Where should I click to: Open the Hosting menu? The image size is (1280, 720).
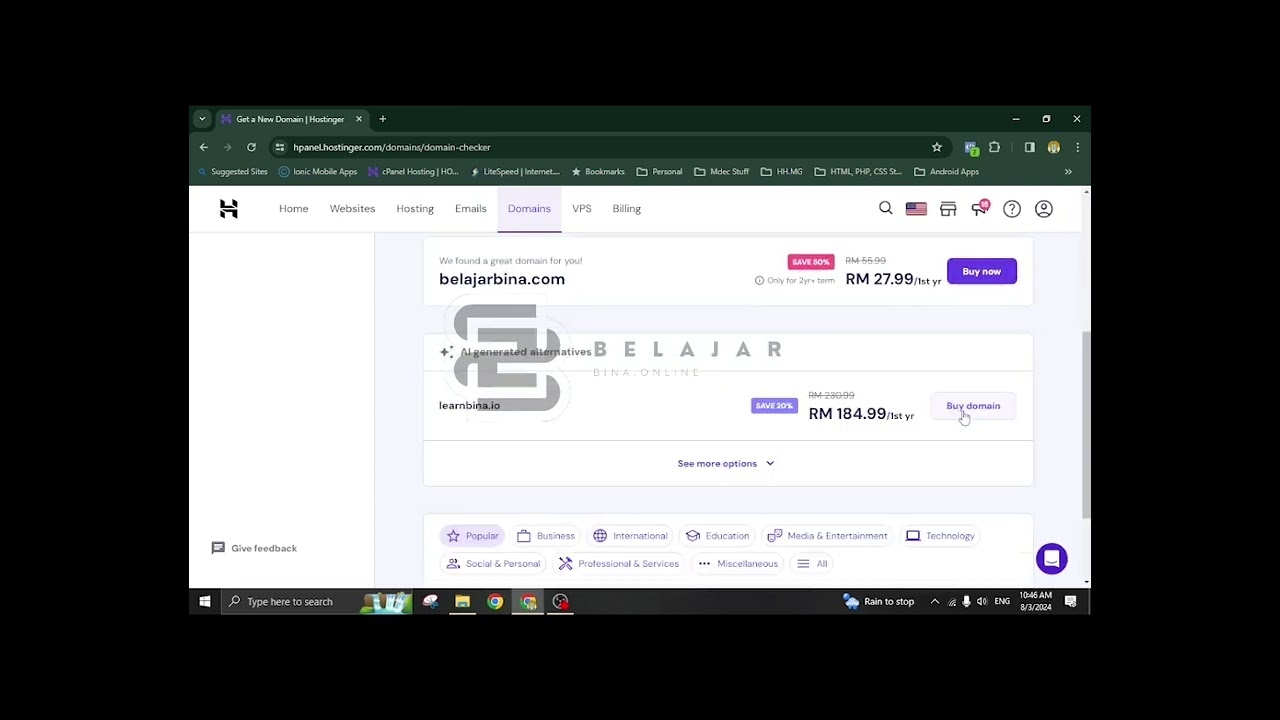415,209
